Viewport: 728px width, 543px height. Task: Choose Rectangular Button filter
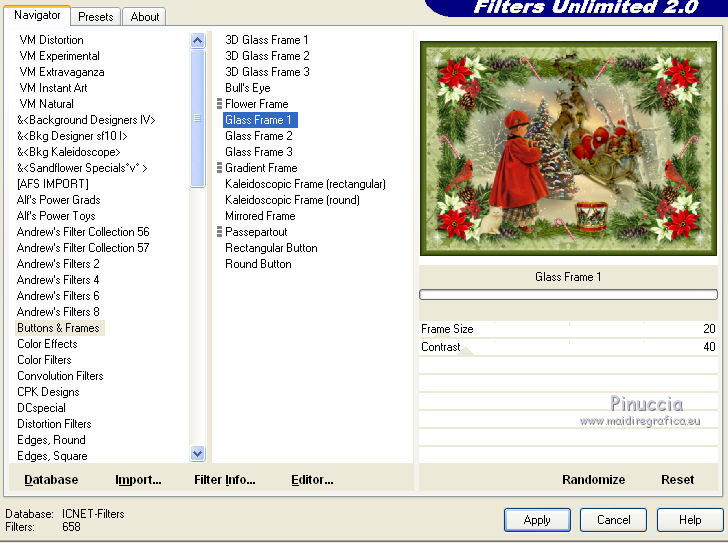point(271,248)
